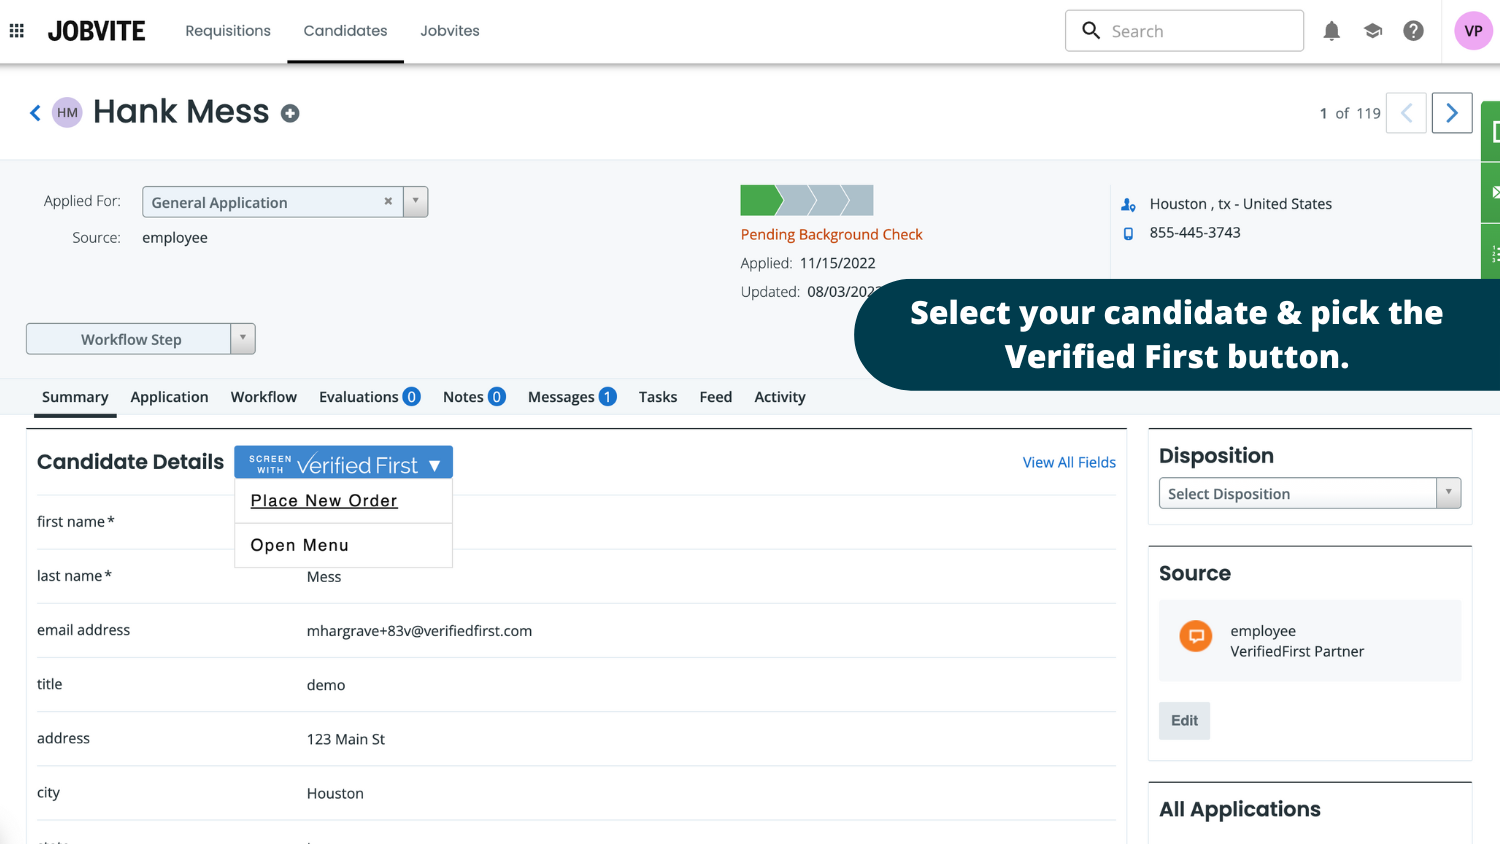
Task: Choose Place New Order menu item
Action: (324, 501)
